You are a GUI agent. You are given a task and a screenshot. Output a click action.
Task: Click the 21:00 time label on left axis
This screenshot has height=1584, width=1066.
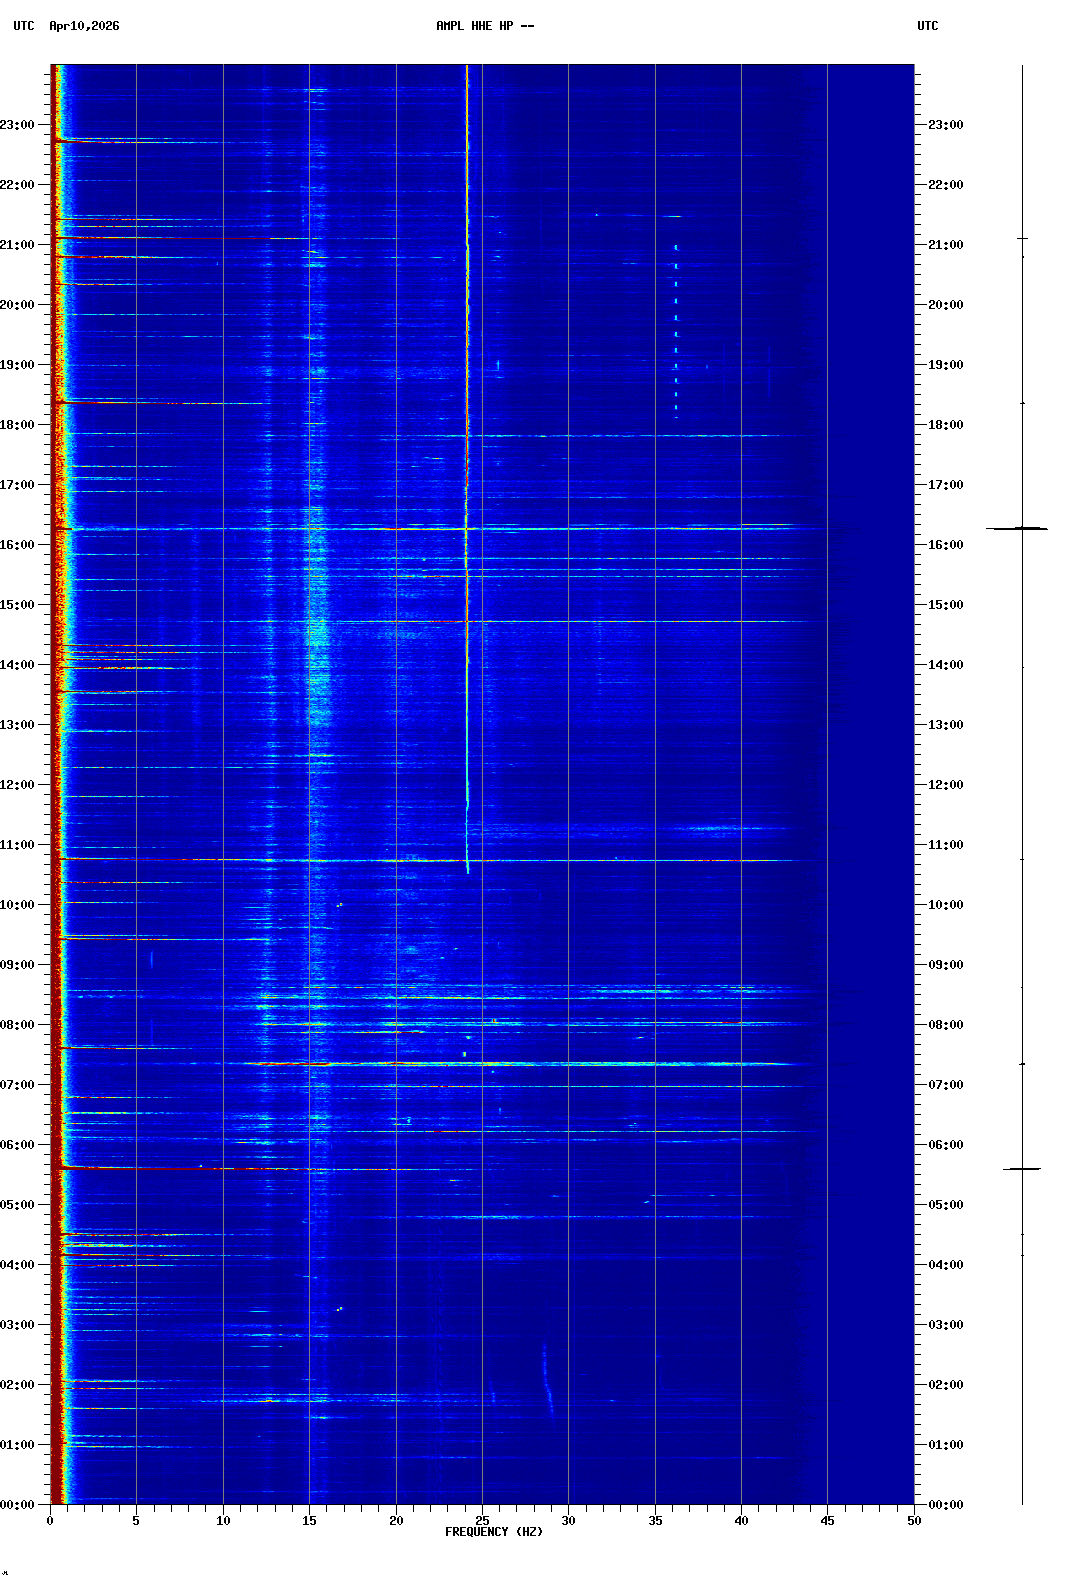[x=18, y=245]
